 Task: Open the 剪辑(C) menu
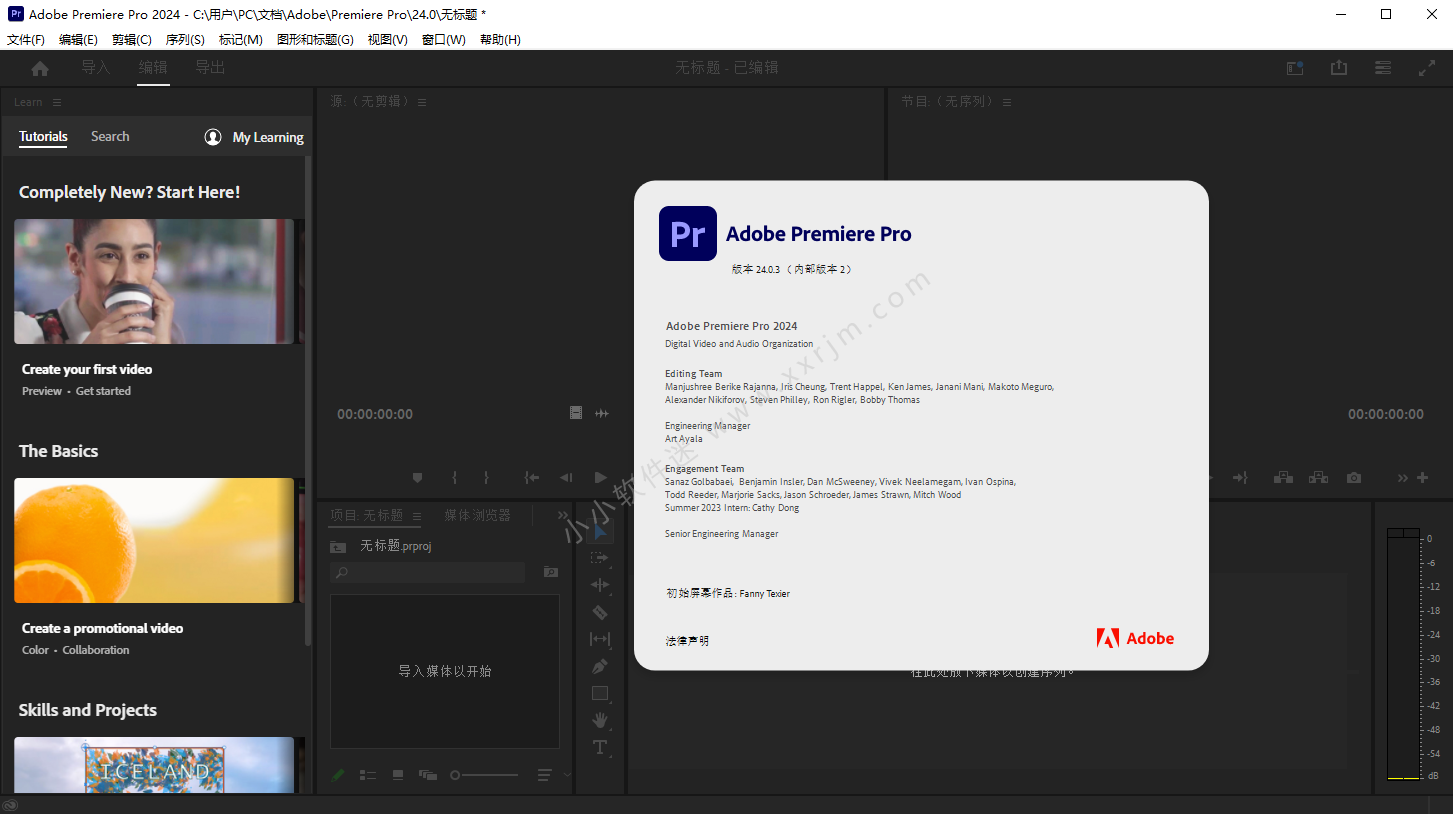click(132, 40)
